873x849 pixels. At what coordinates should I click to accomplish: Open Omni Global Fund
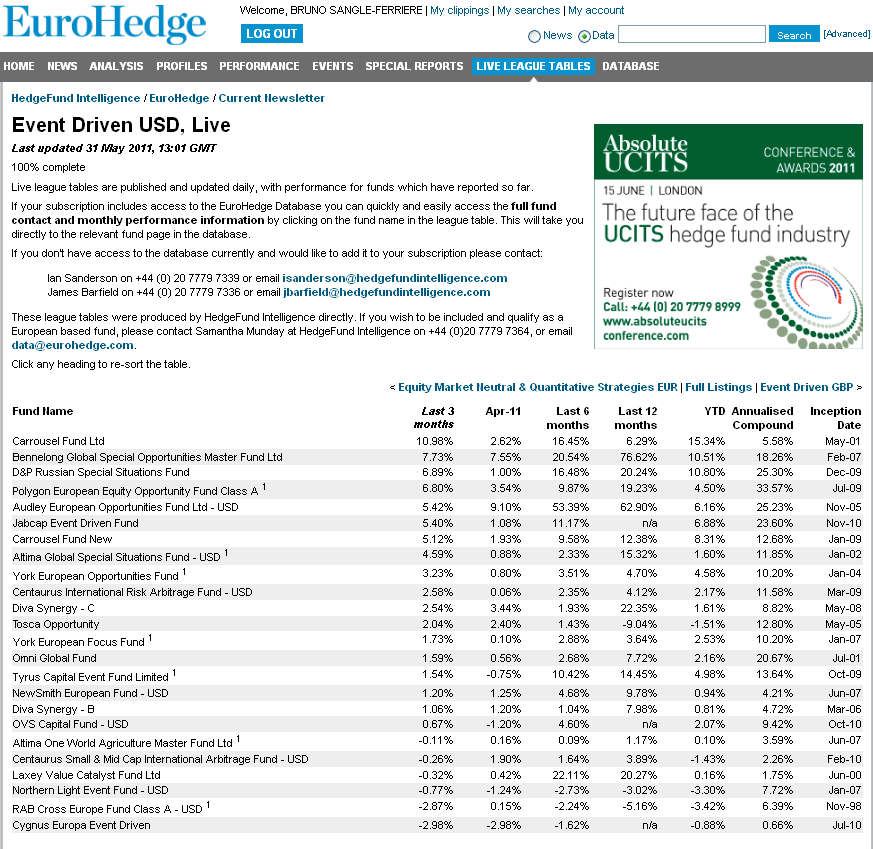coord(55,658)
